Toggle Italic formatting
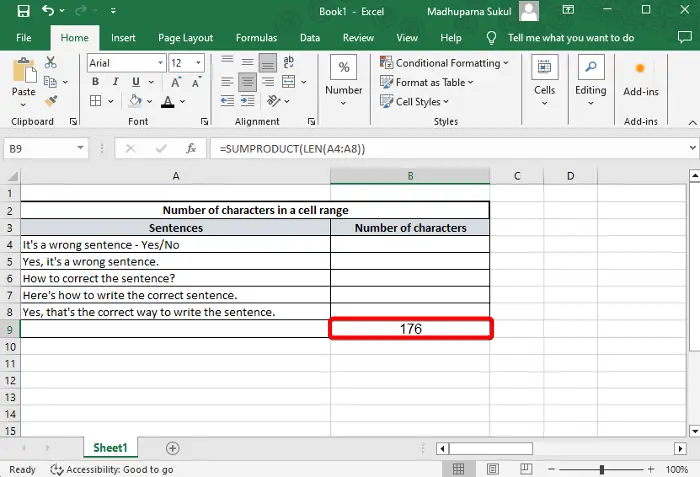700x477 pixels. [x=116, y=82]
